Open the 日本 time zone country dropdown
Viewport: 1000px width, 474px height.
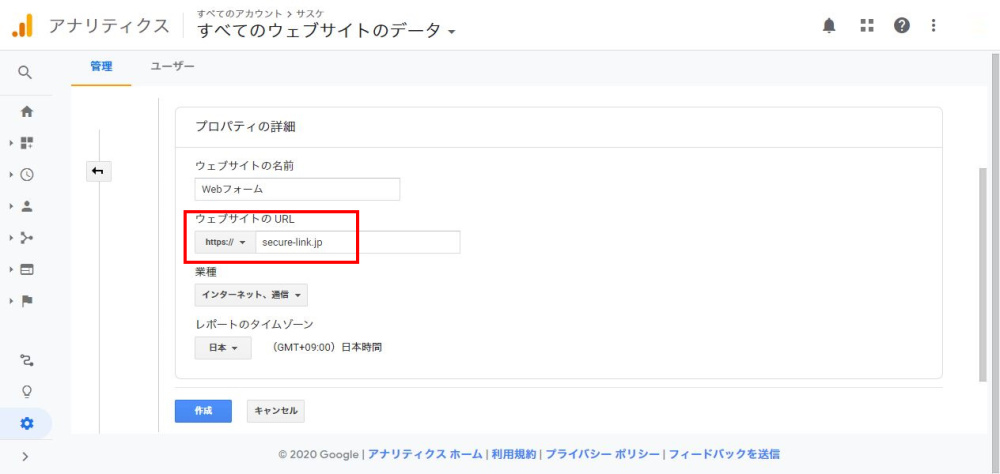click(x=222, y=348)
